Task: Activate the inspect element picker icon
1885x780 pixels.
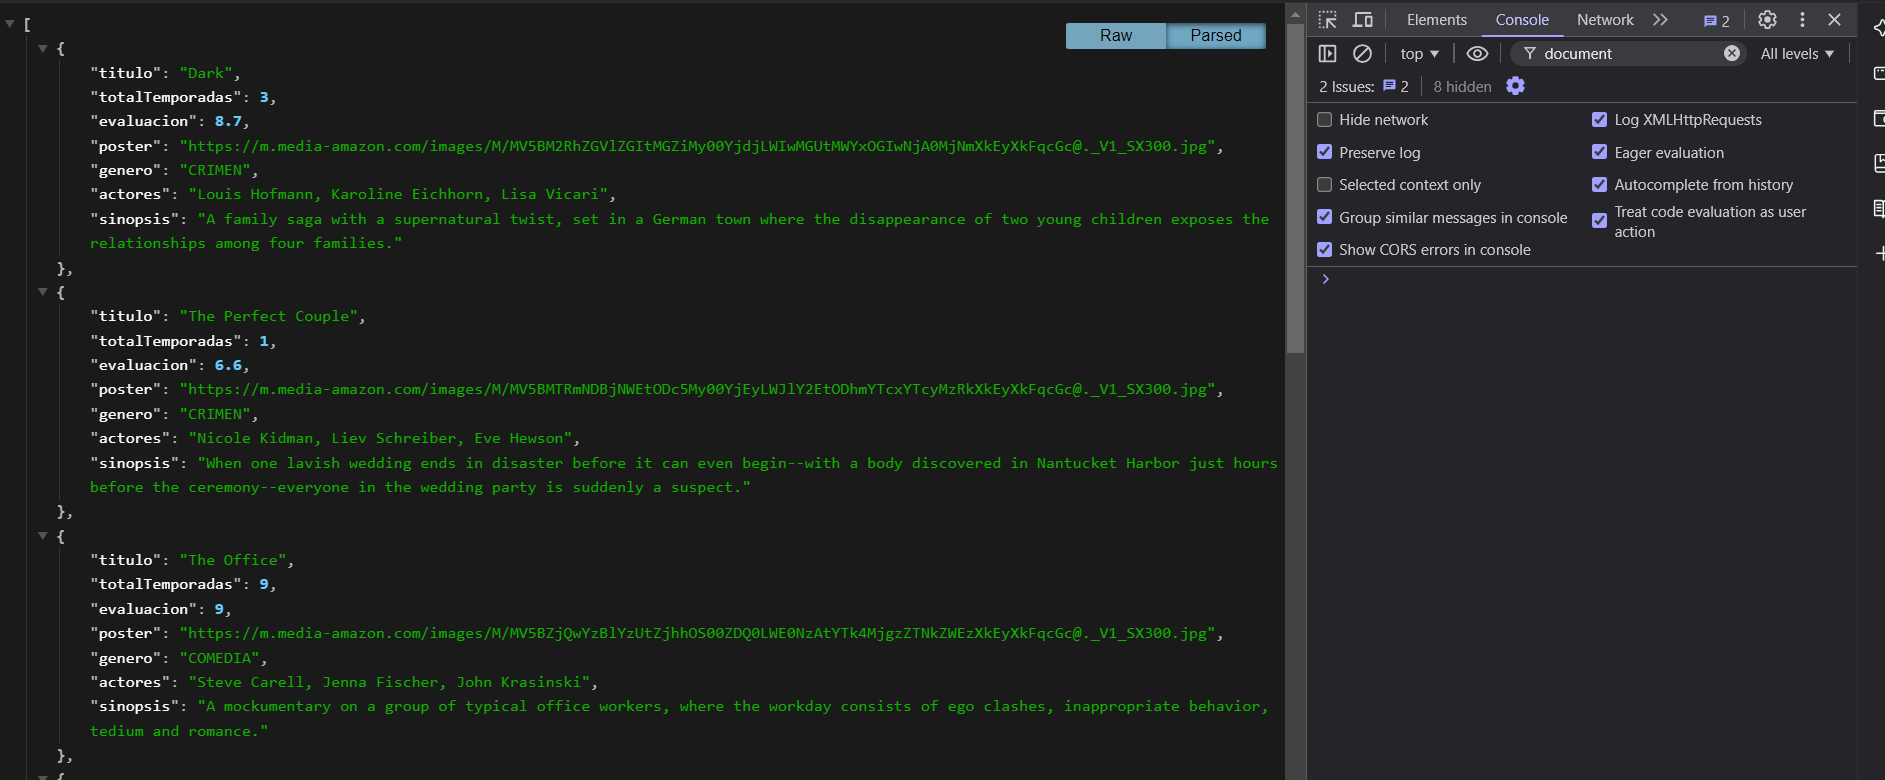Action: point(1327,19)
